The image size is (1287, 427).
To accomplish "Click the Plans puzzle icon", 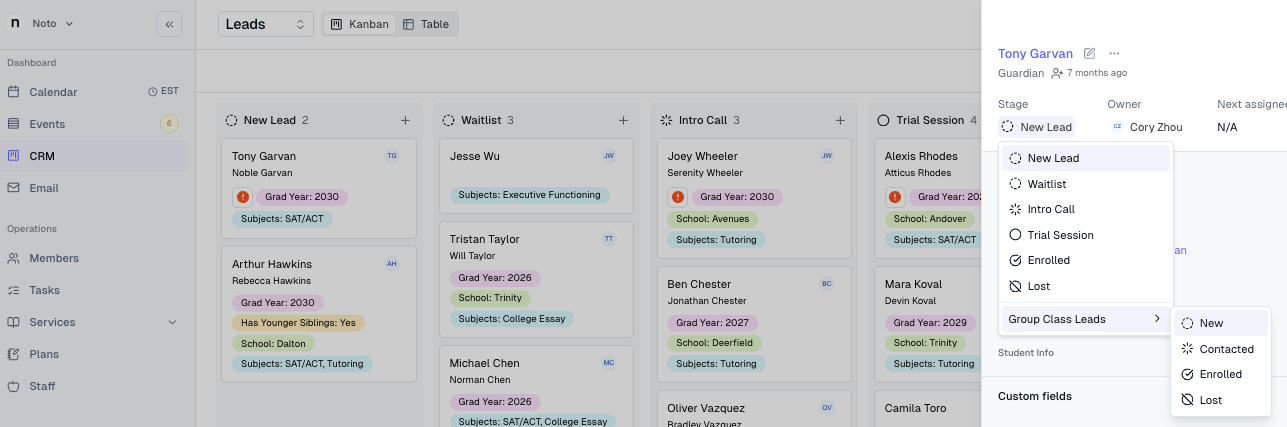I will coord(14,354).
